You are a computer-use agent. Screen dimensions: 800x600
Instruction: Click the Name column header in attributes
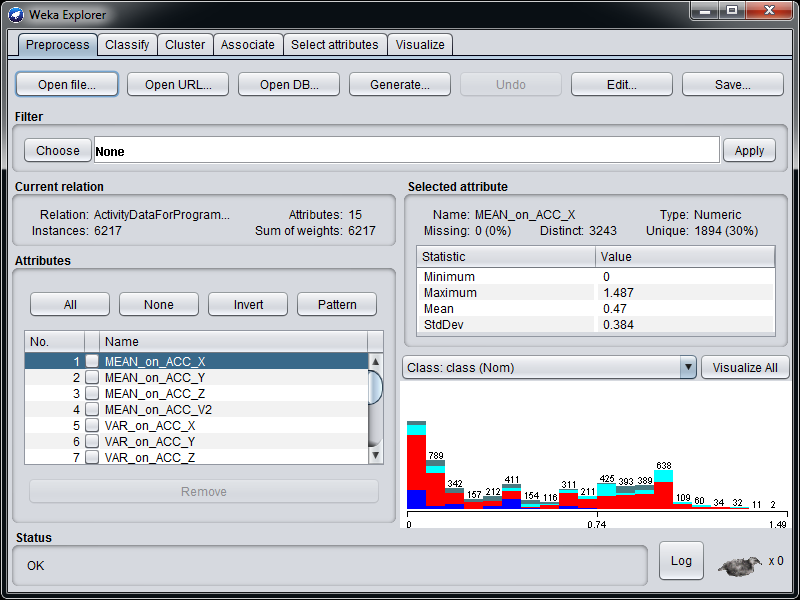point(233,341)
